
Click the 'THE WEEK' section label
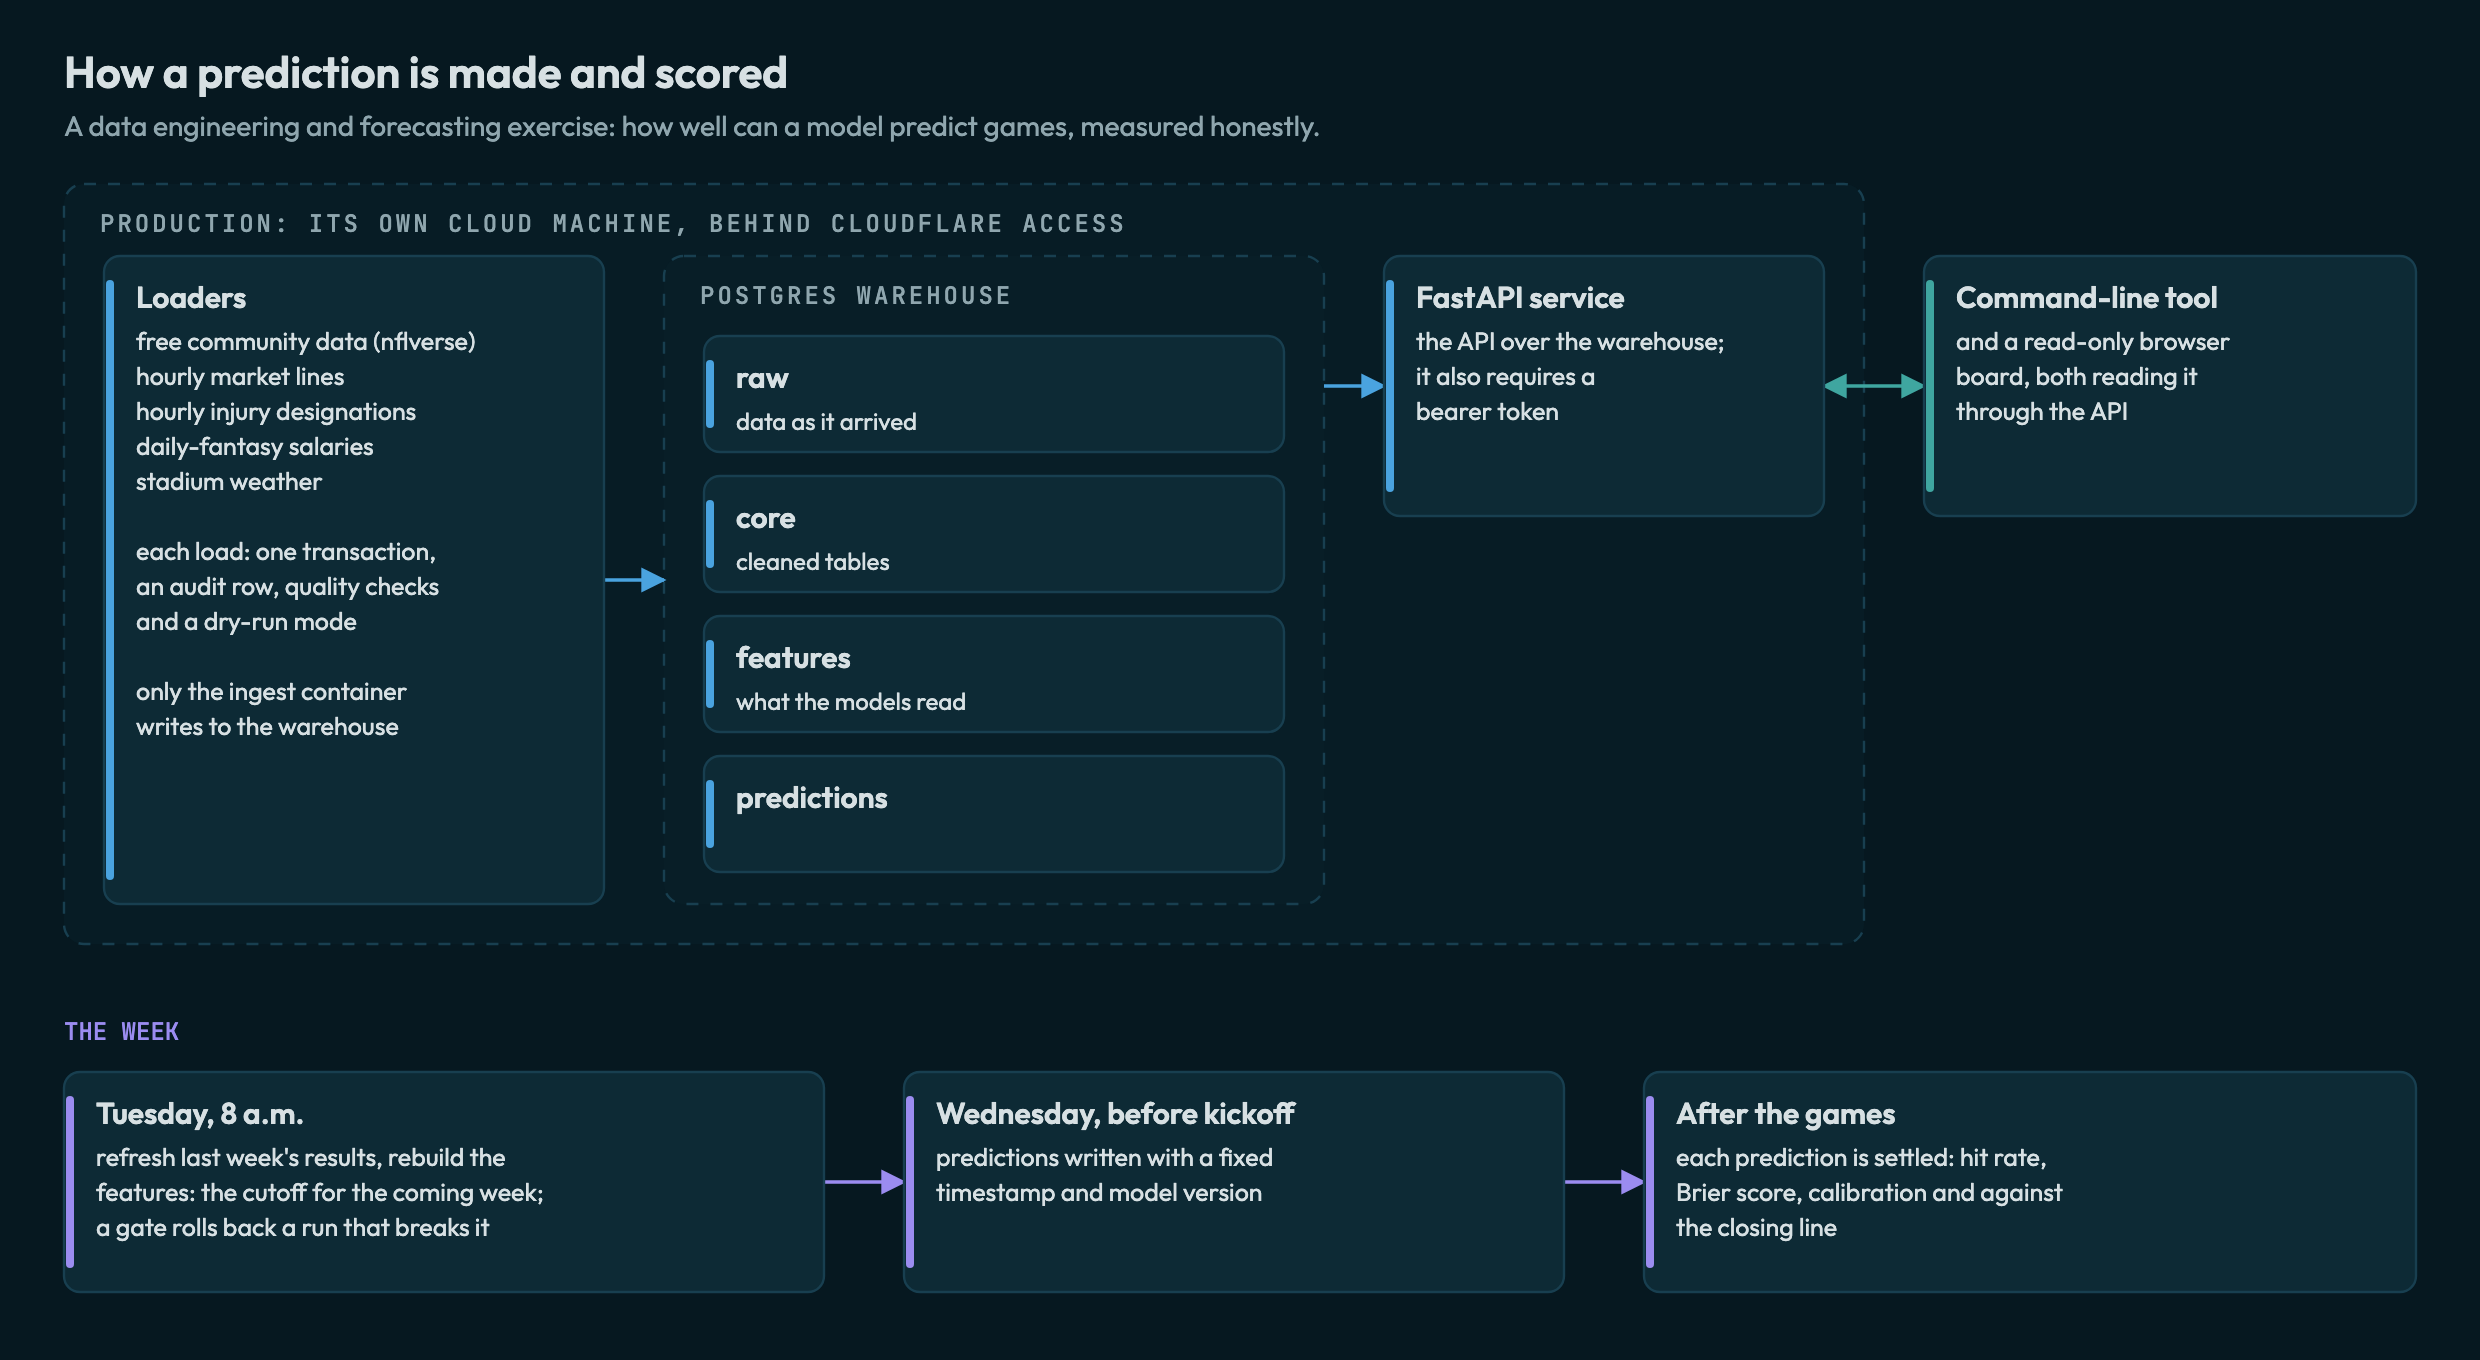[x=122, y=1032]
